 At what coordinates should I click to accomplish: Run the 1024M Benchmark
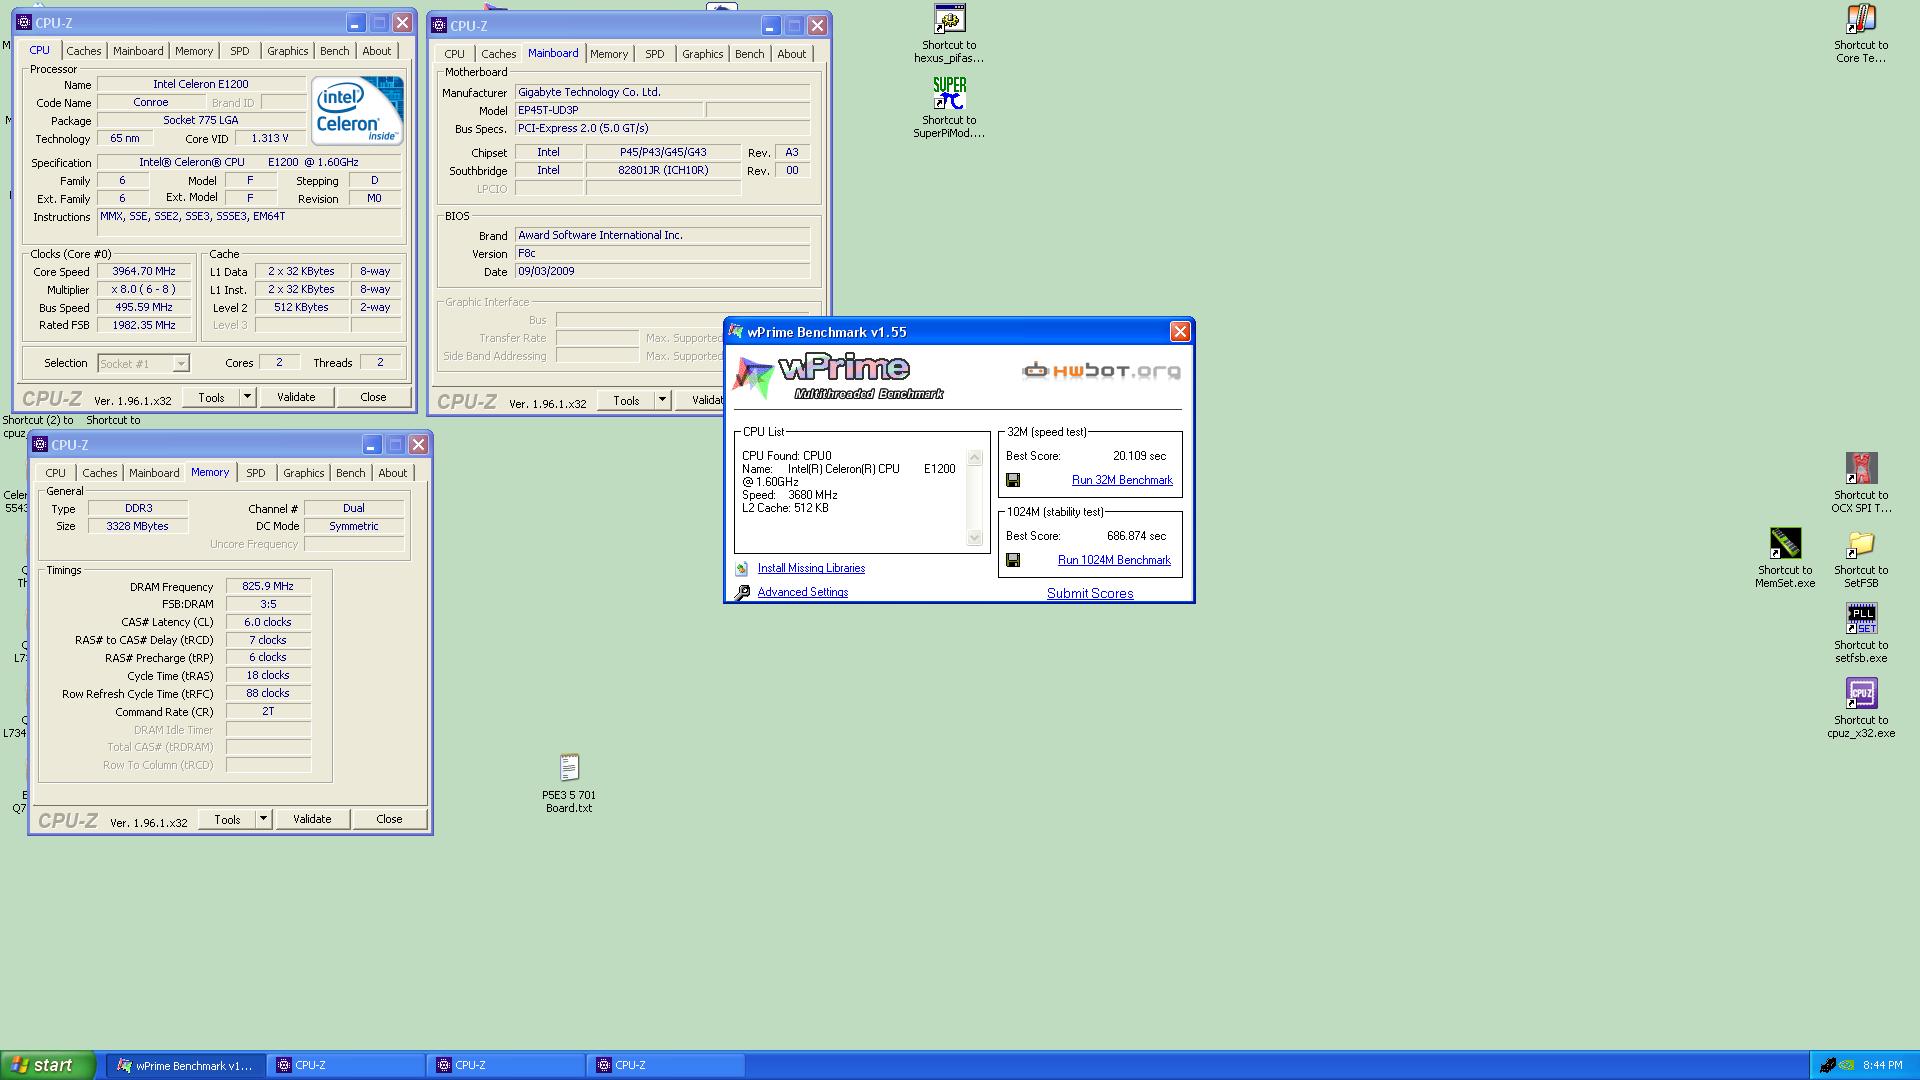coord(1114,561)
